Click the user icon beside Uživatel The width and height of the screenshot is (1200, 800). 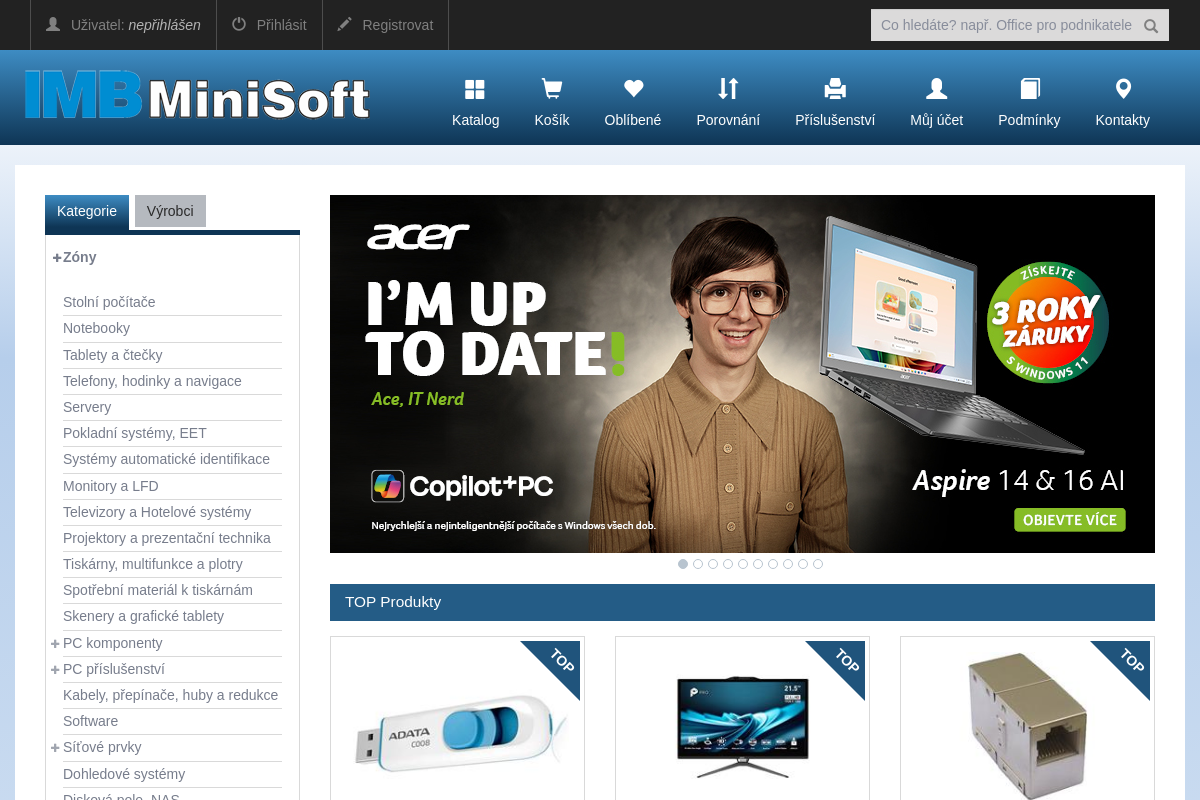pos(53,24)
